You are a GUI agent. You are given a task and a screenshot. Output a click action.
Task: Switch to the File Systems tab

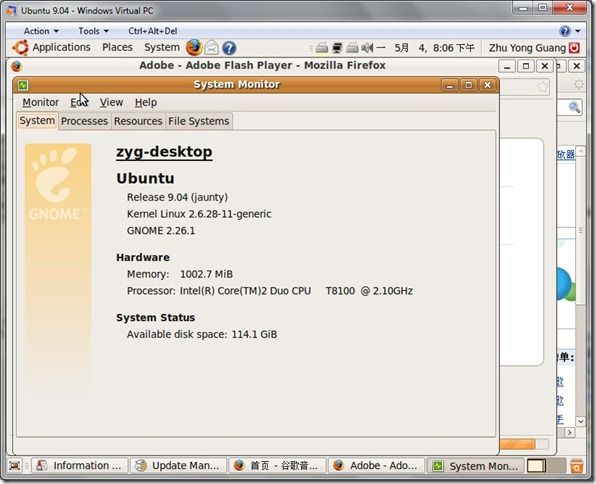point(199,121)
